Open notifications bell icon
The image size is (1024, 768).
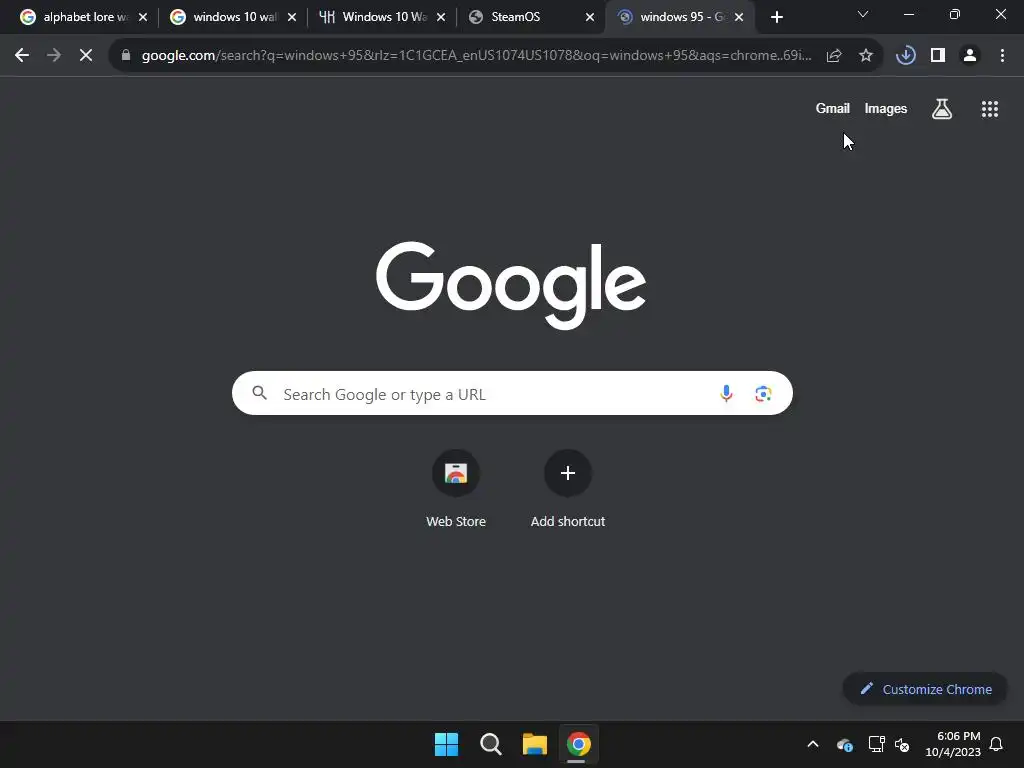tap(996, 744)
